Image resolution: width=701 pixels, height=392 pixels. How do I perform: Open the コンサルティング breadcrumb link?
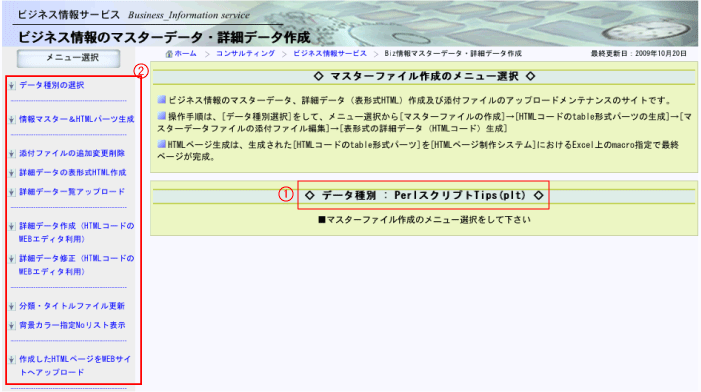[245, 54]
